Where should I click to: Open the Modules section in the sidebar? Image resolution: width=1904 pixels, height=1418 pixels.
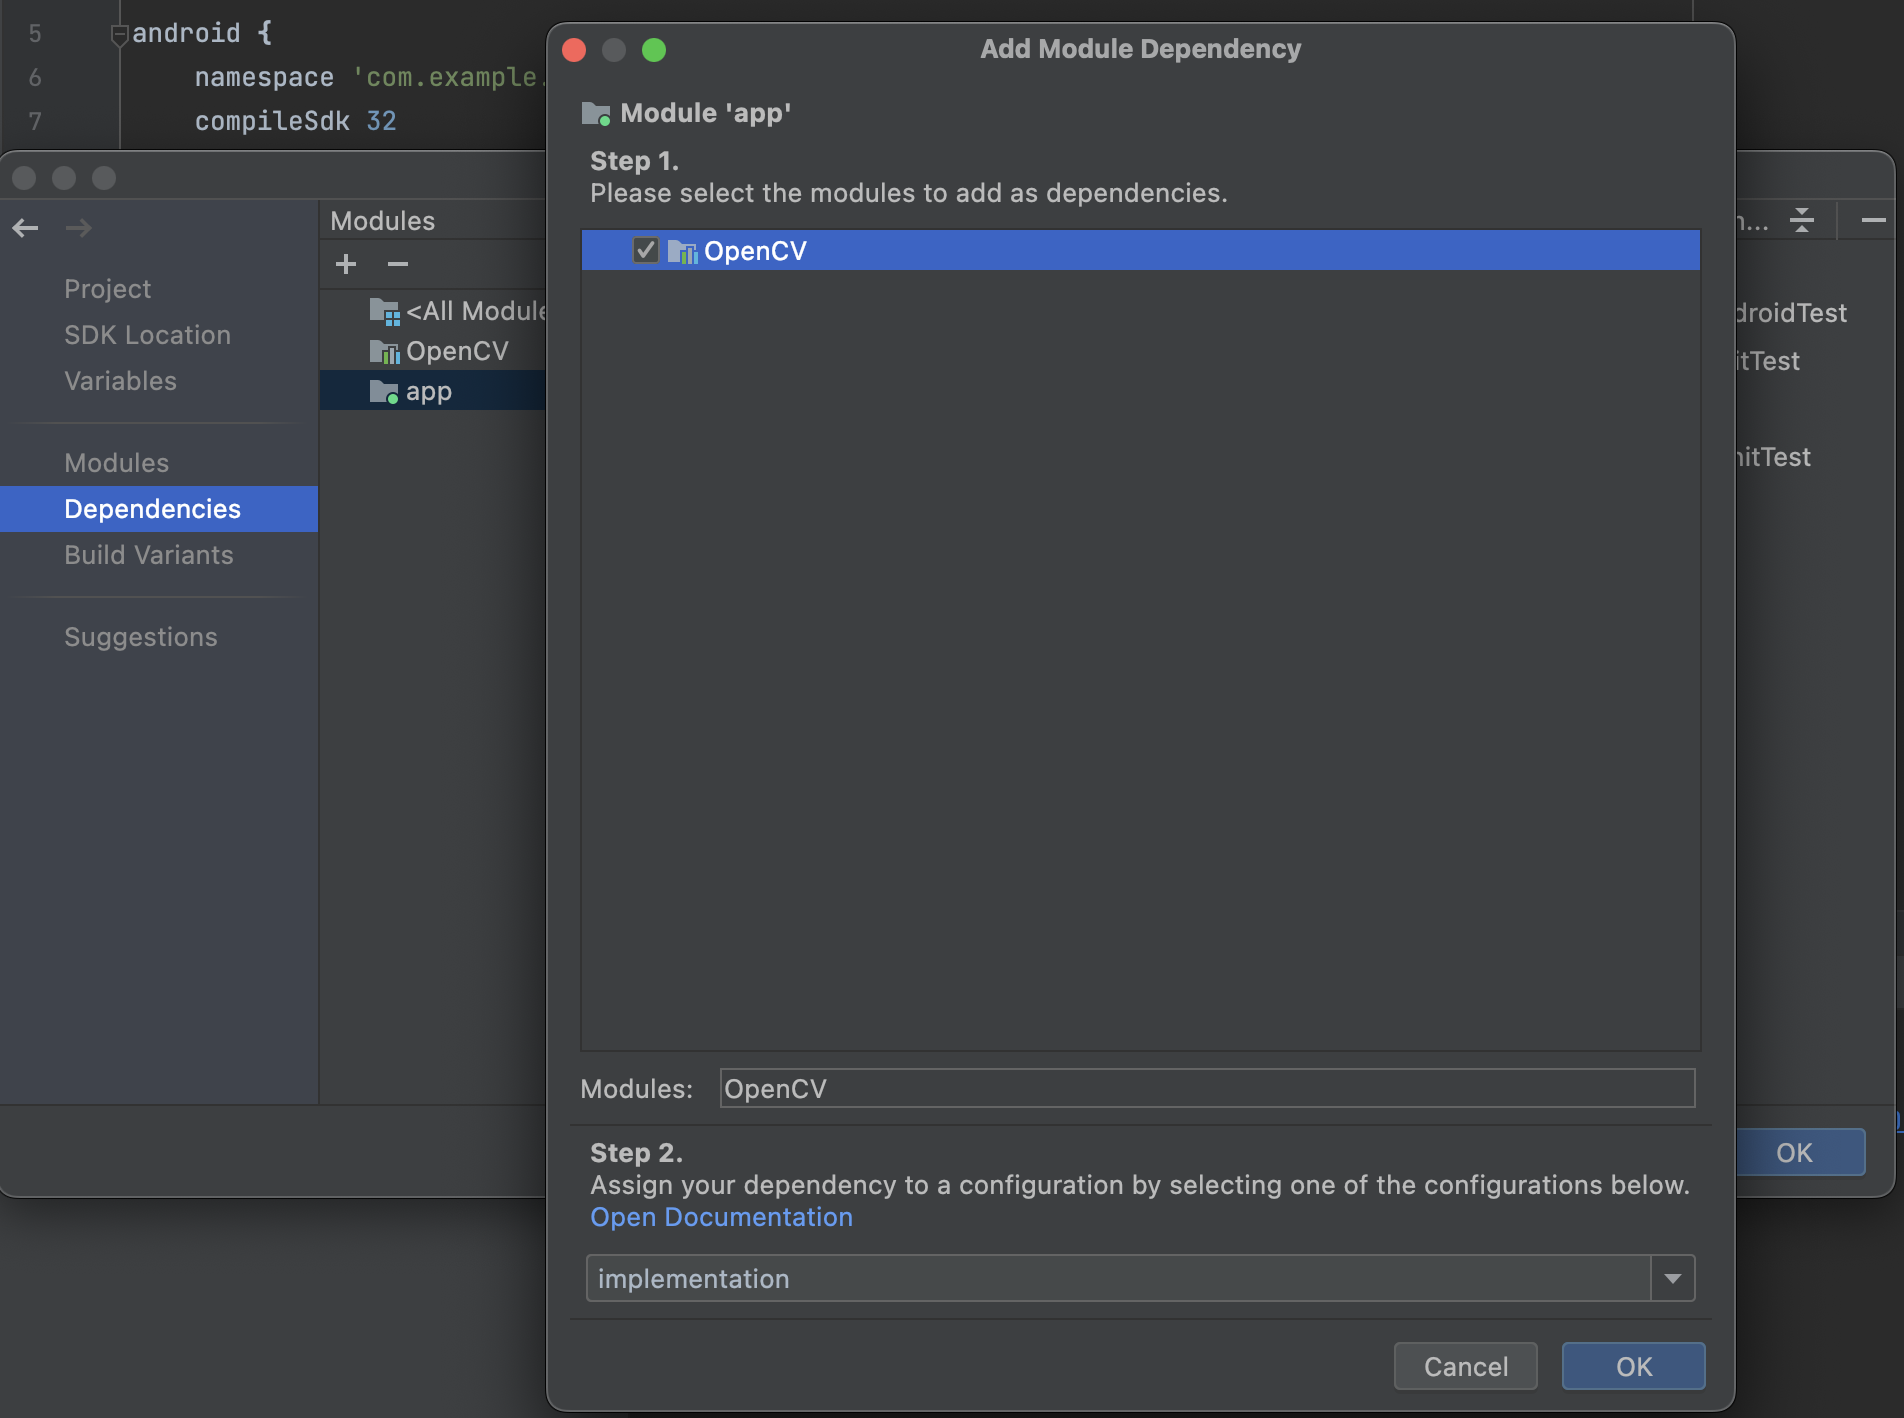[x=116, y=463]
